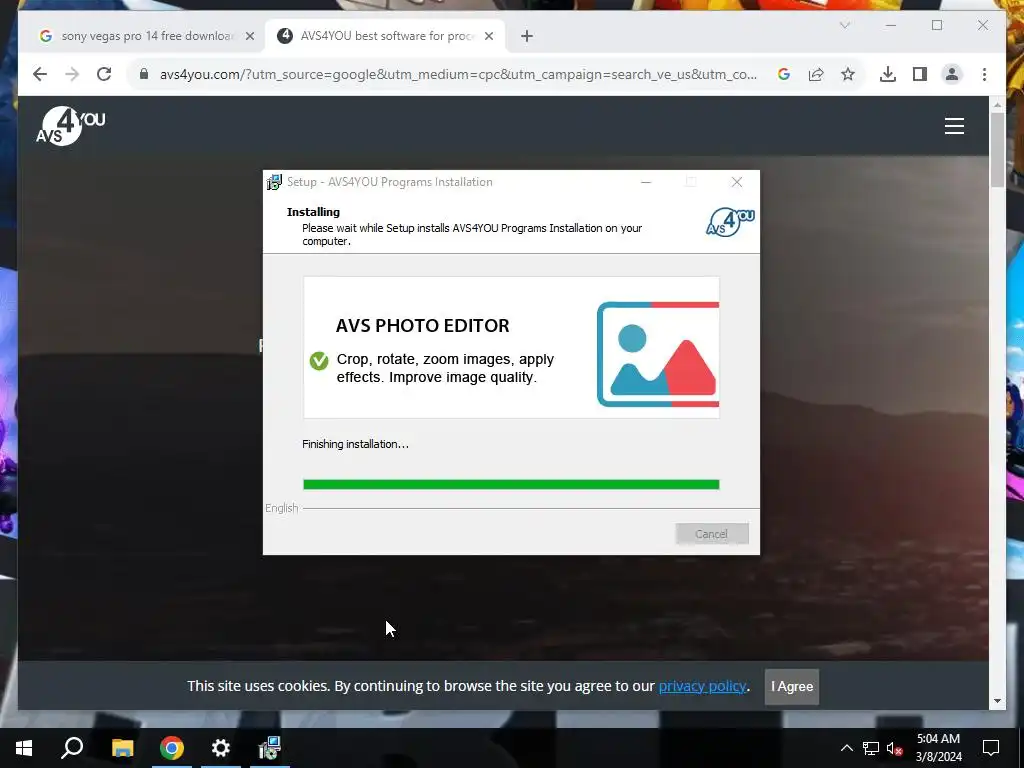Open the Windows Start menu
Image resolution: width=1024 pixels, height=768 pixels.
[x=24, y=748]
